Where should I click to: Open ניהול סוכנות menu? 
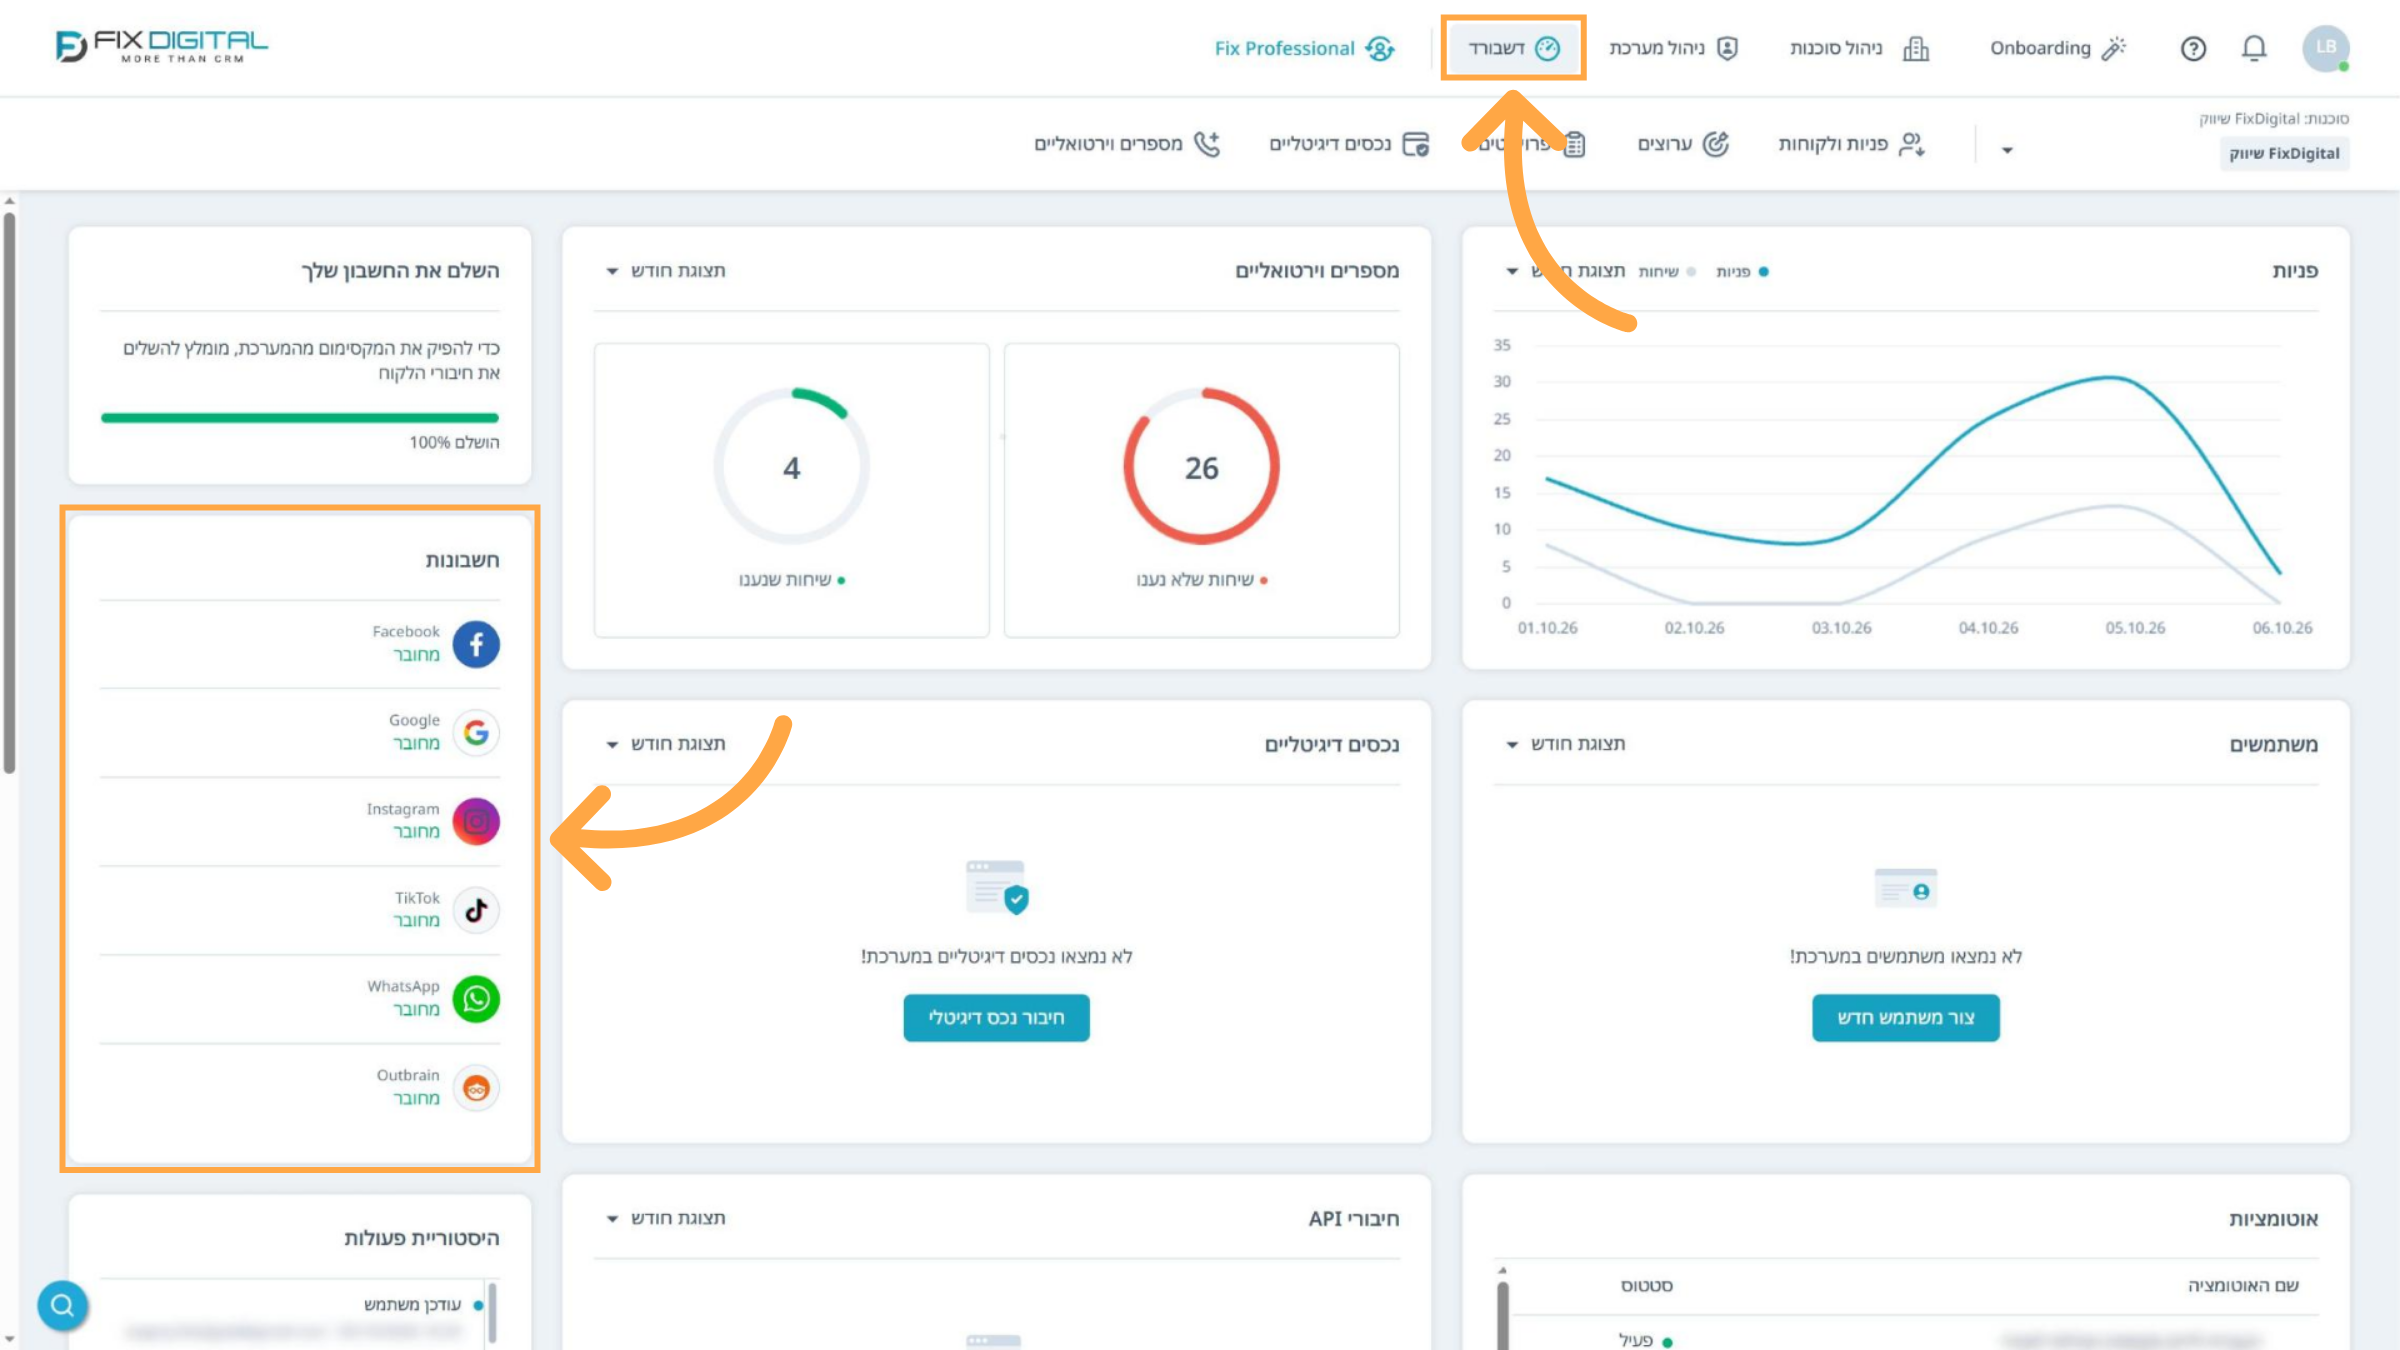click(1860, 48)
